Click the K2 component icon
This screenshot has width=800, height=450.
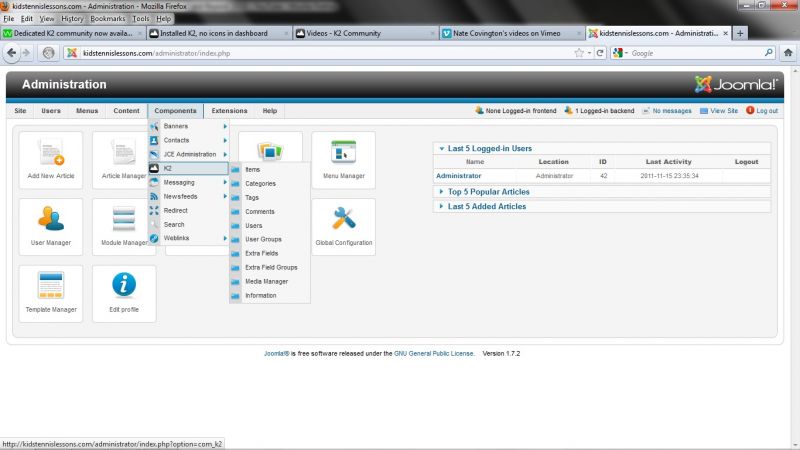[154, 168]
